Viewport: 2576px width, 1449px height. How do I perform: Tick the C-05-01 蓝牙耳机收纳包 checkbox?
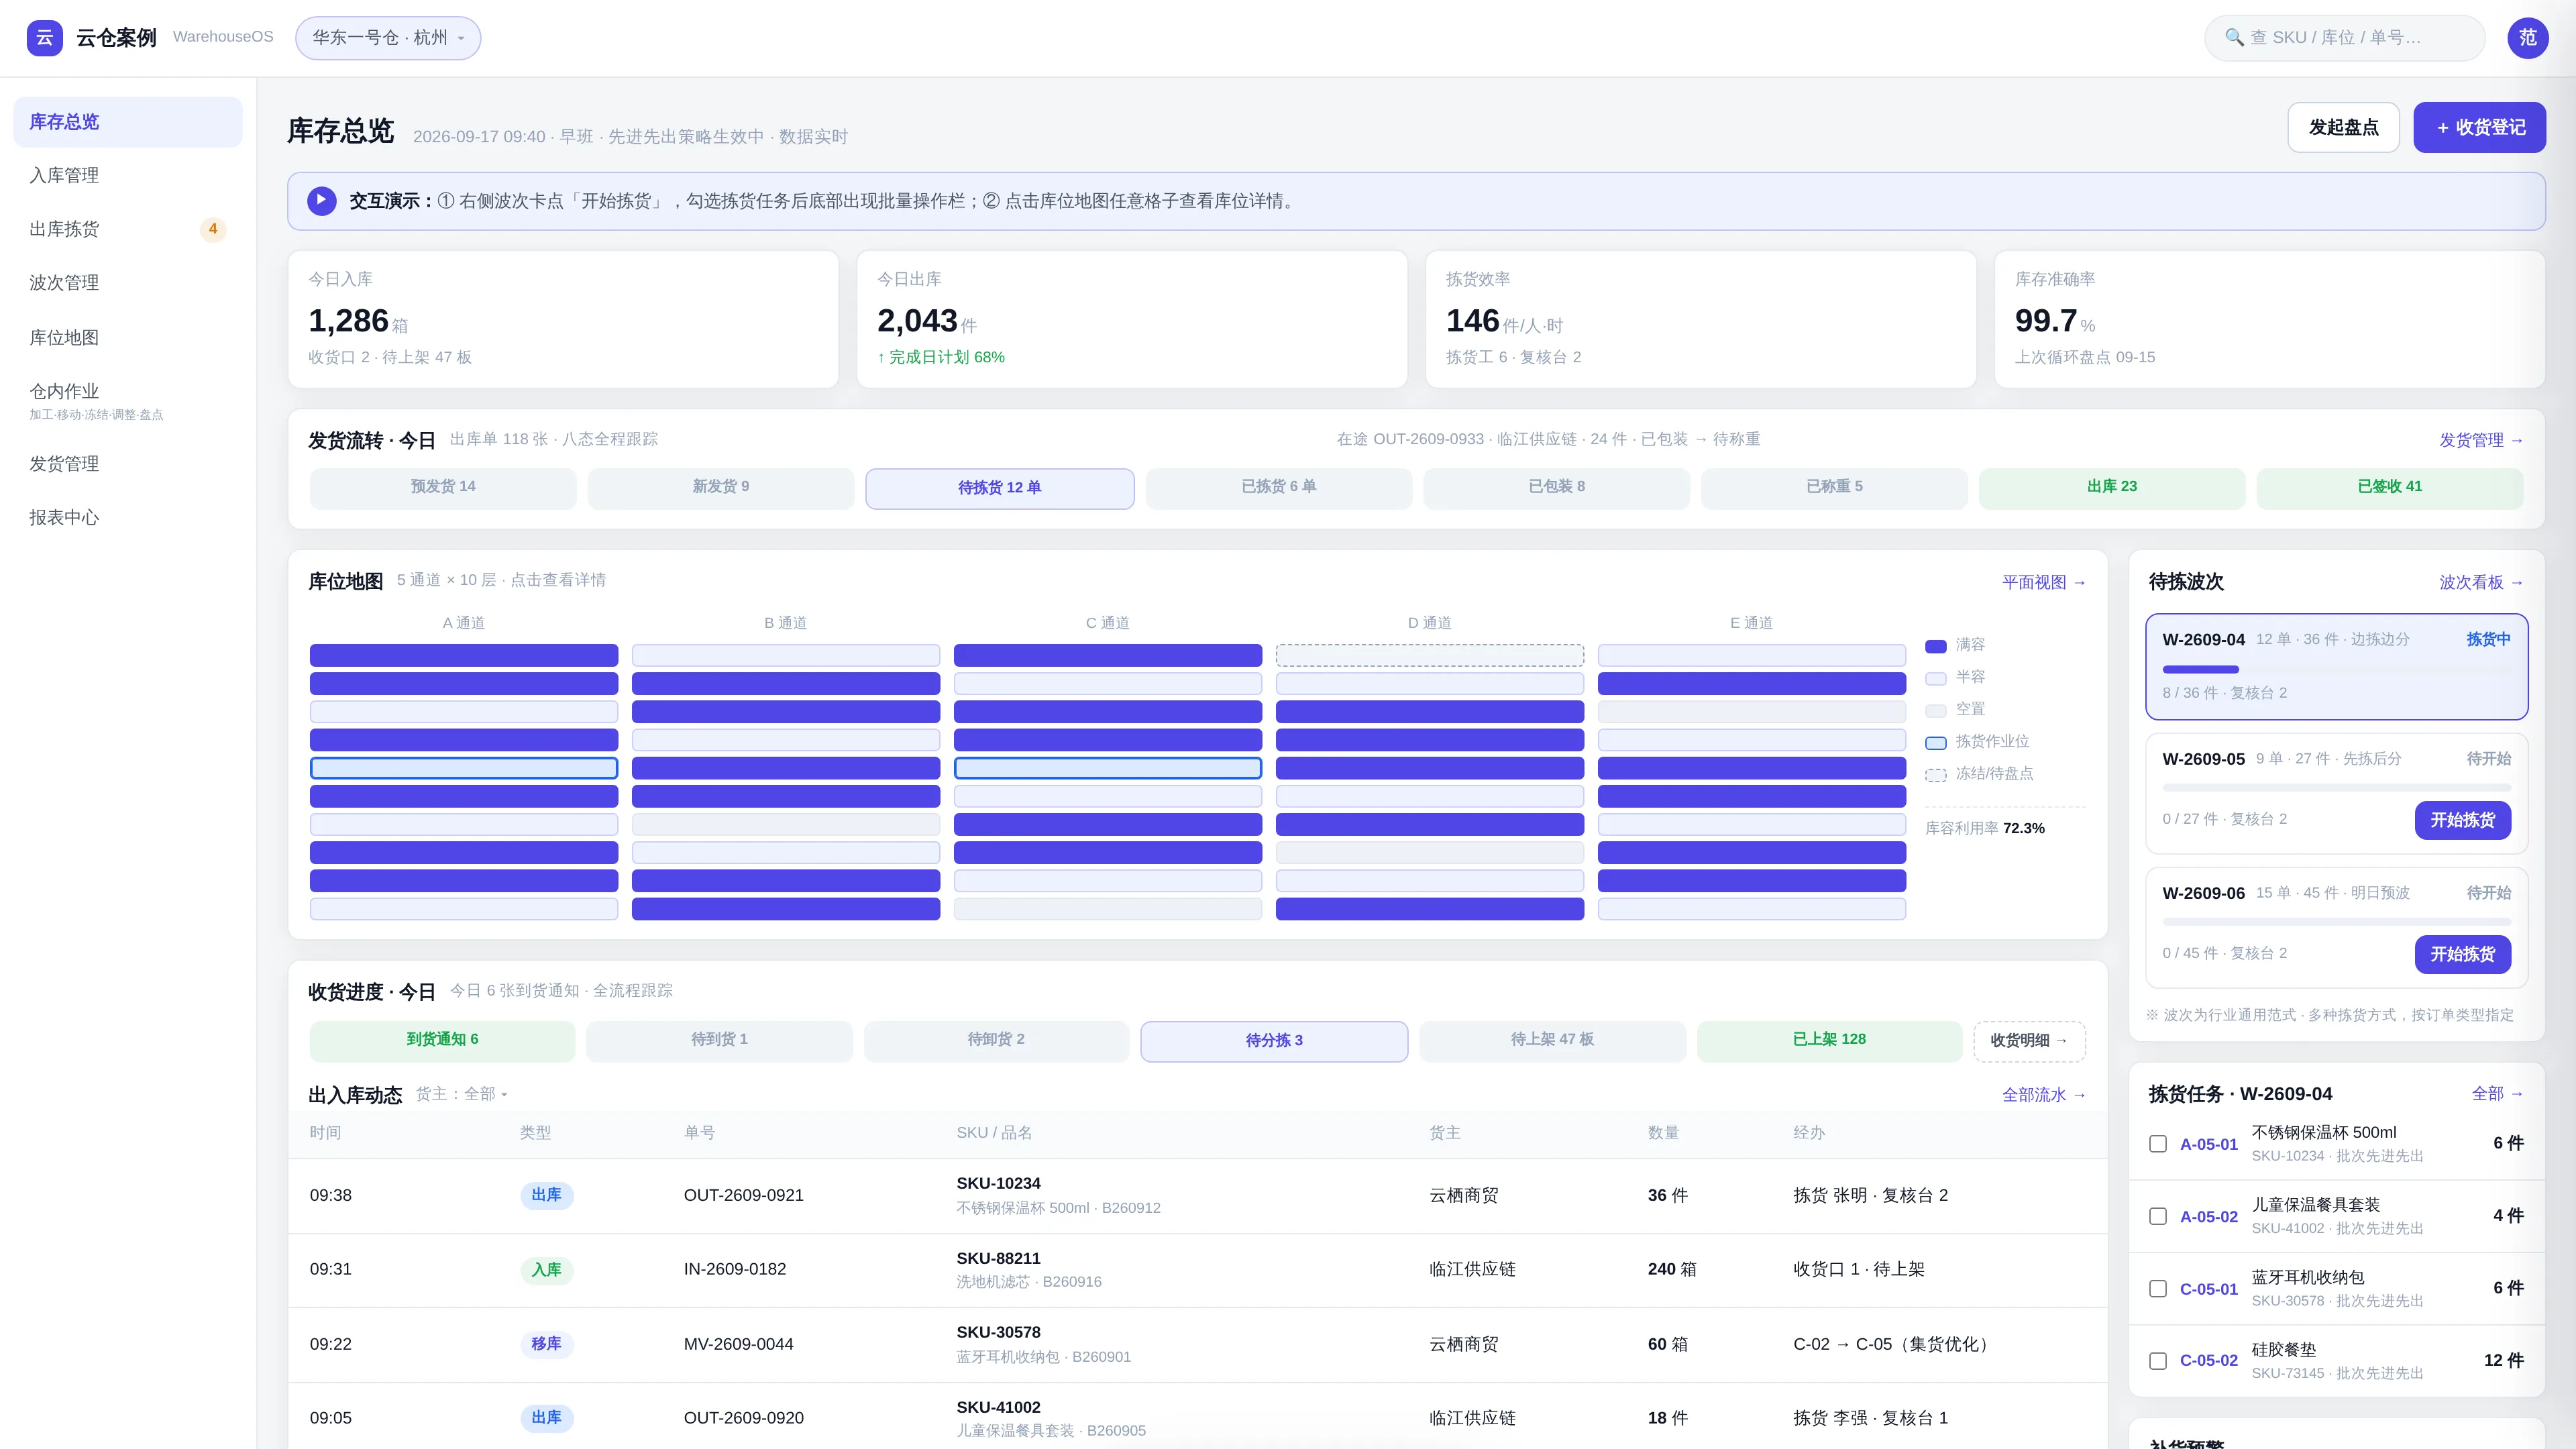[x=2158, y=1289]
